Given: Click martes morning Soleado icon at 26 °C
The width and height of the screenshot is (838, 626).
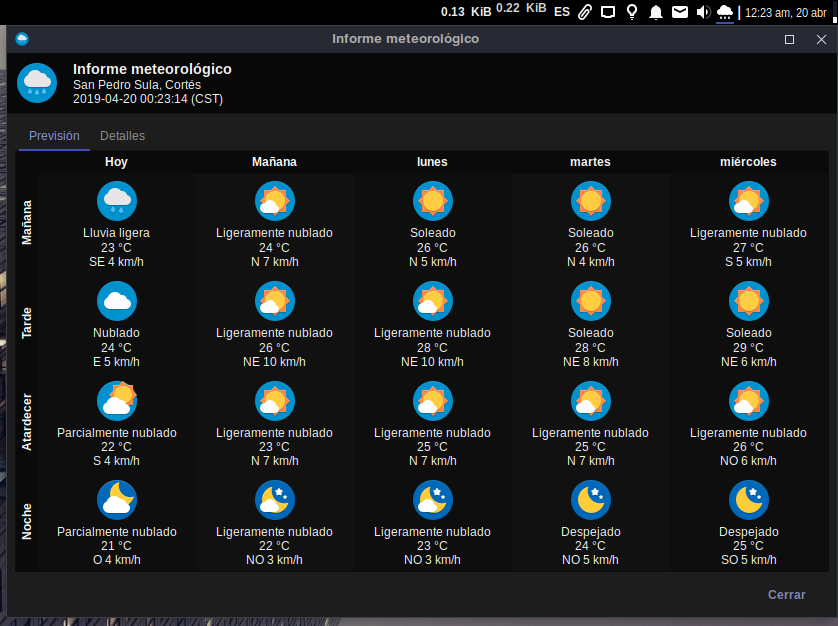Looking at the screenshot, I should click(x=591, y=201).
